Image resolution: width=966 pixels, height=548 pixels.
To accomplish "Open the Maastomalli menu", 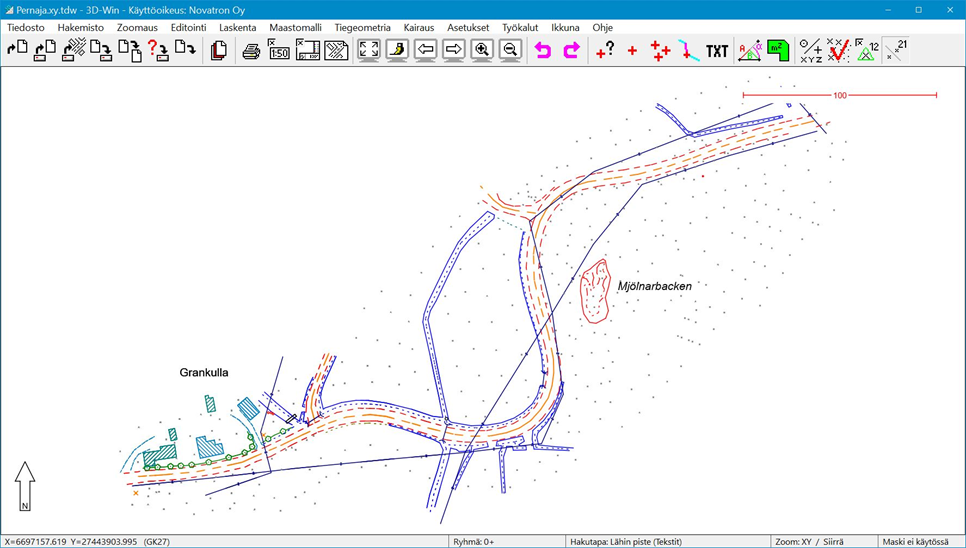I will click(x=295, y=28).
